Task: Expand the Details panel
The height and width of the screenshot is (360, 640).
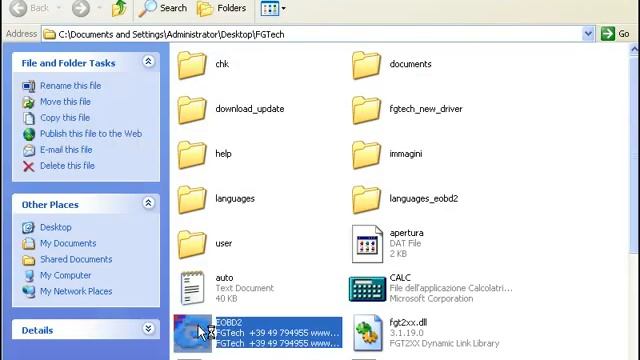Action: (148, 329)
